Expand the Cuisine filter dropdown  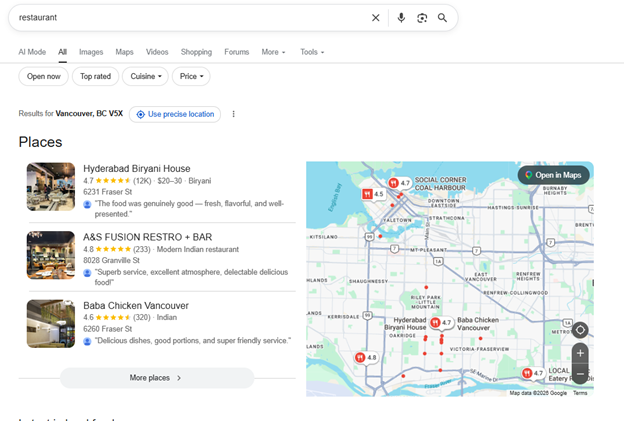[145, 76]
